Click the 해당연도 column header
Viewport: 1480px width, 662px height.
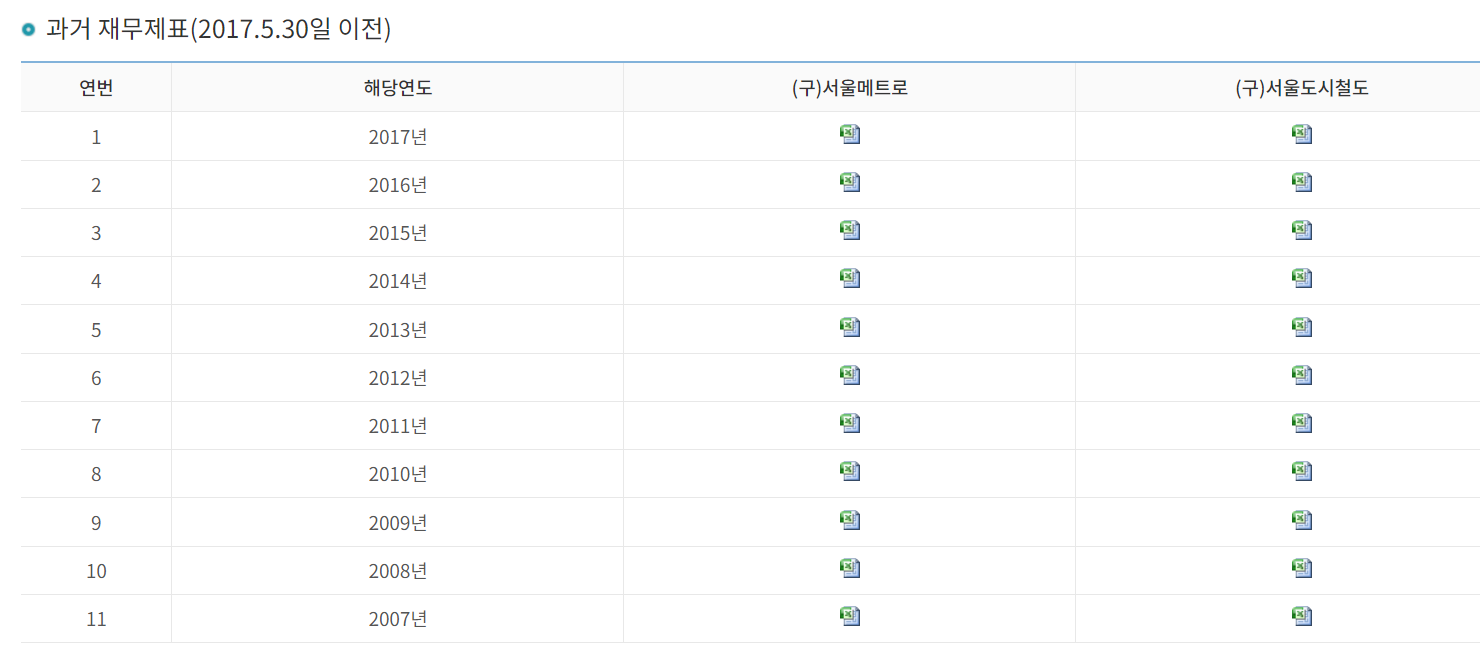coord(398,88)
